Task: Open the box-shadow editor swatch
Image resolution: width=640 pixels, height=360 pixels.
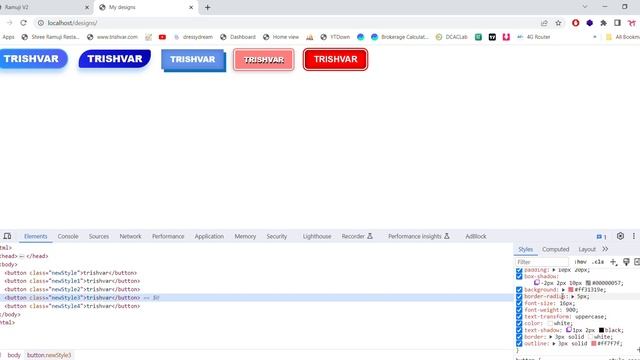Action: tap(537, 282)
